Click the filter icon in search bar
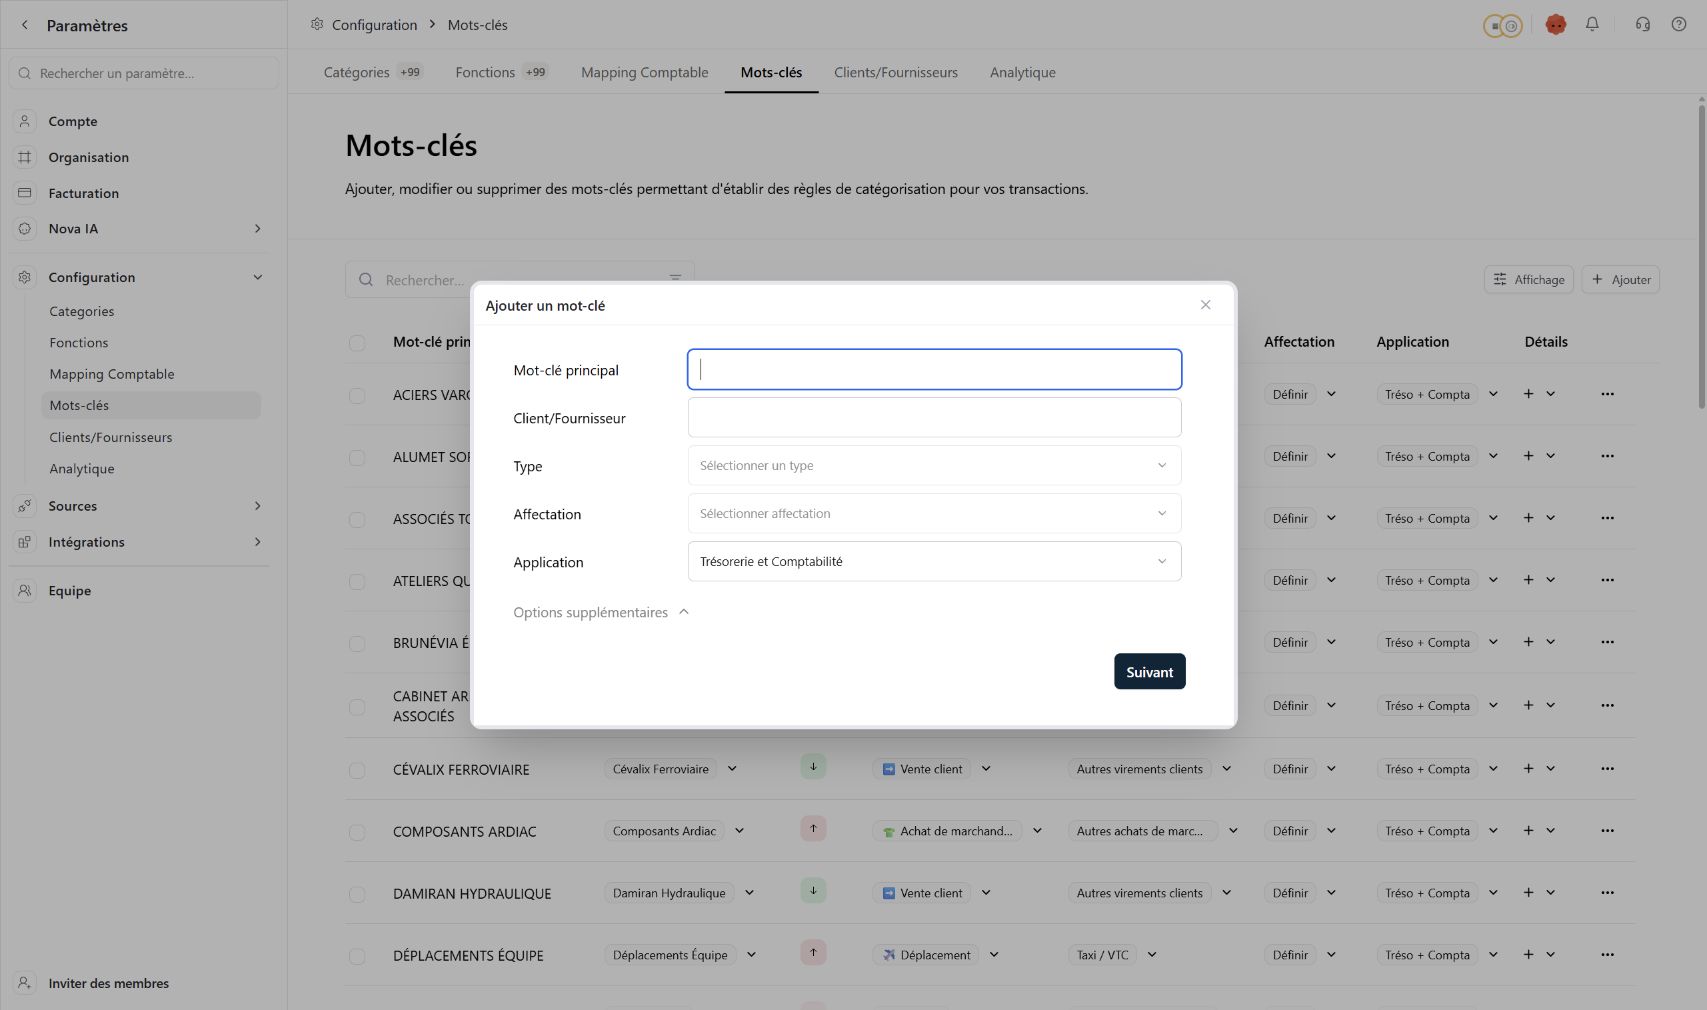This screenshot has width=1707, height=1010. tap(675, 279)
